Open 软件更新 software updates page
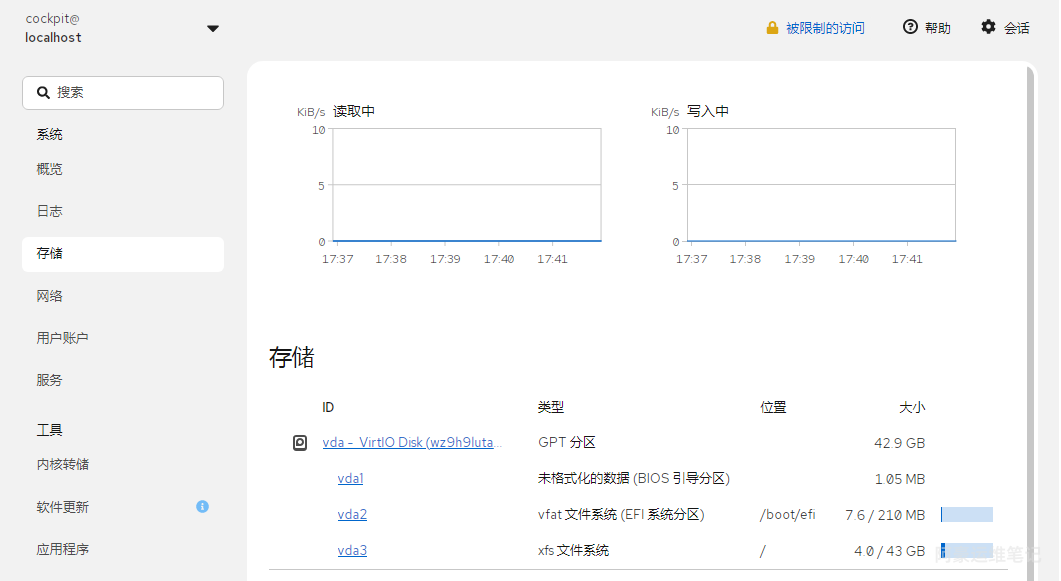Screen dimensions: 1061x581 tap(62, 507)
